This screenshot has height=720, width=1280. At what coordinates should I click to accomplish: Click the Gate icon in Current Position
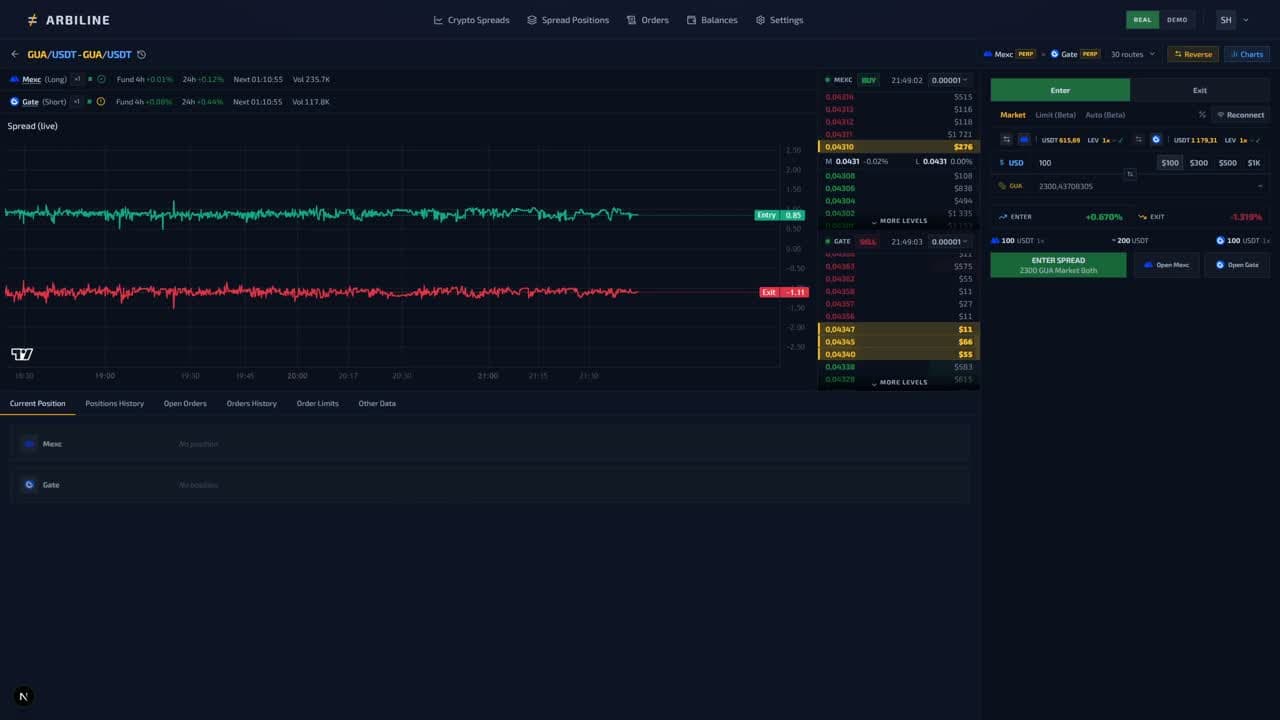click(29, 485)
